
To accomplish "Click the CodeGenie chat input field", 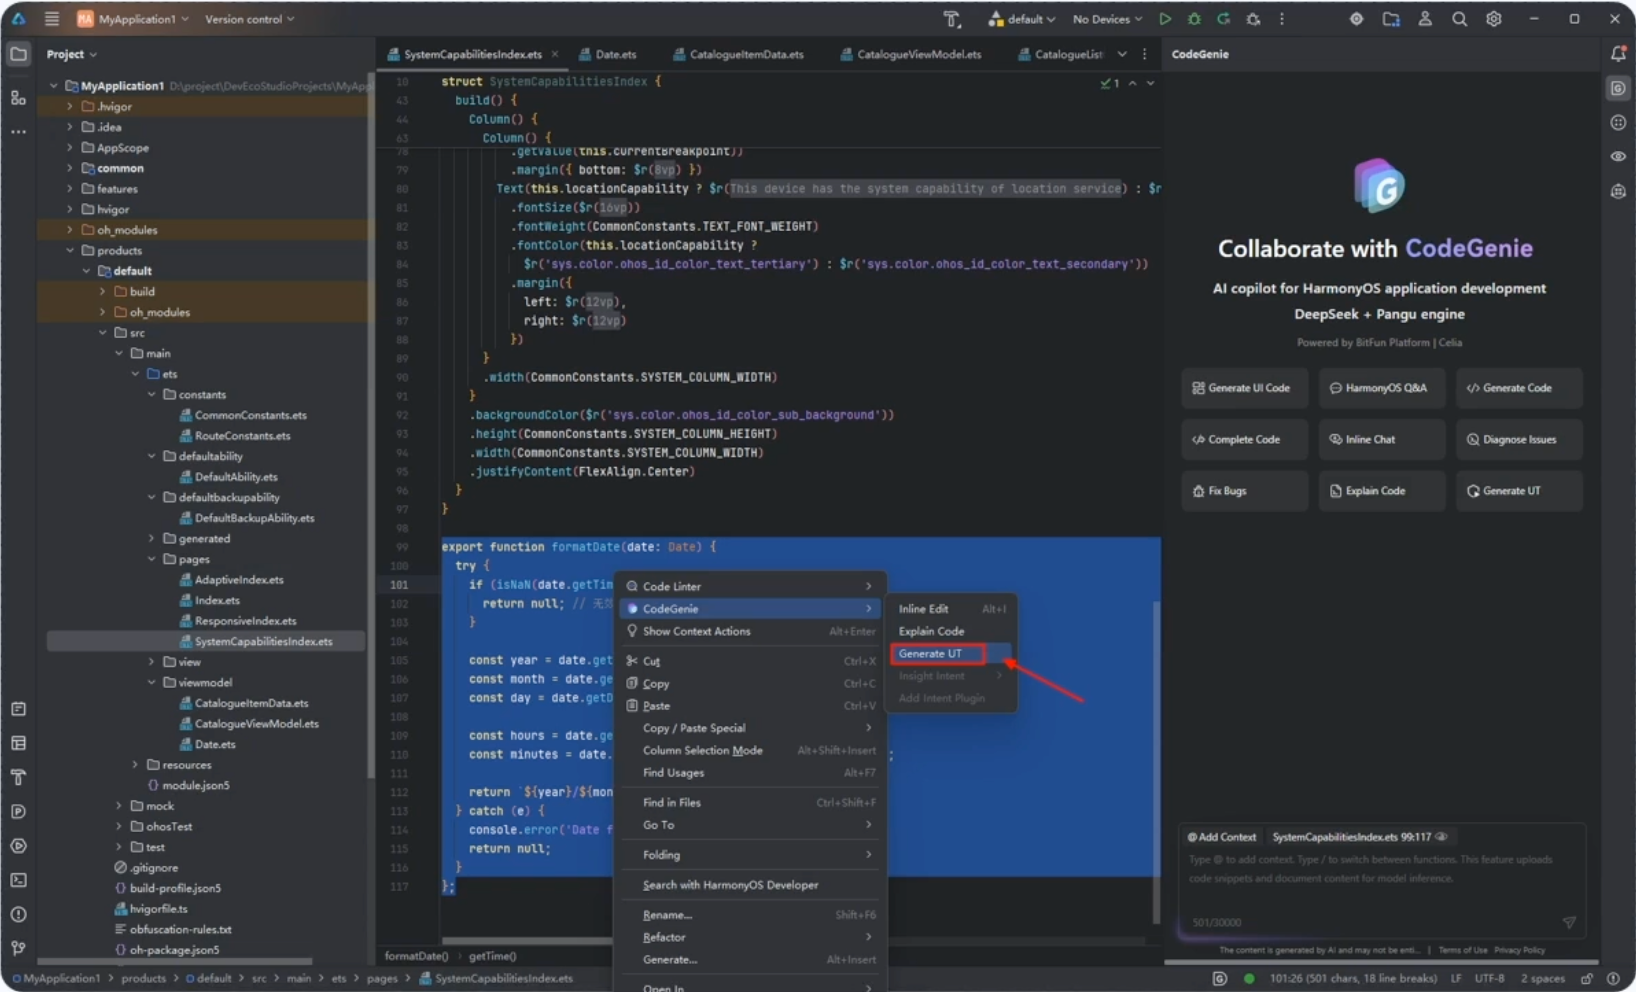I will (1382, 880).
